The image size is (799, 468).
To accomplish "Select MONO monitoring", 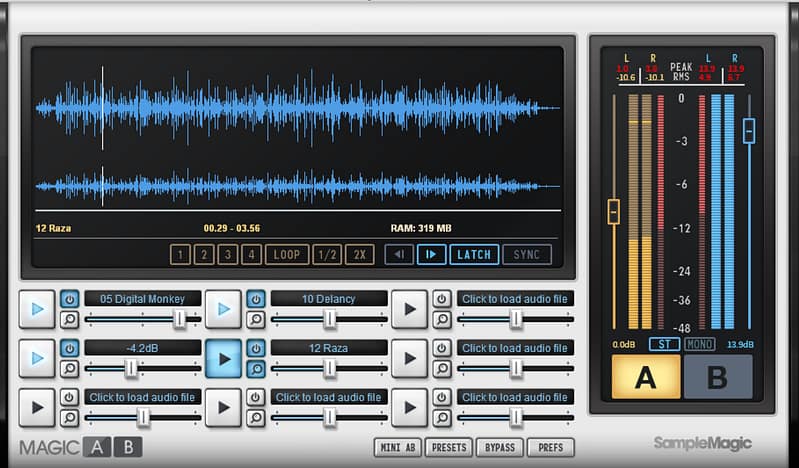I will coord(700,344).
